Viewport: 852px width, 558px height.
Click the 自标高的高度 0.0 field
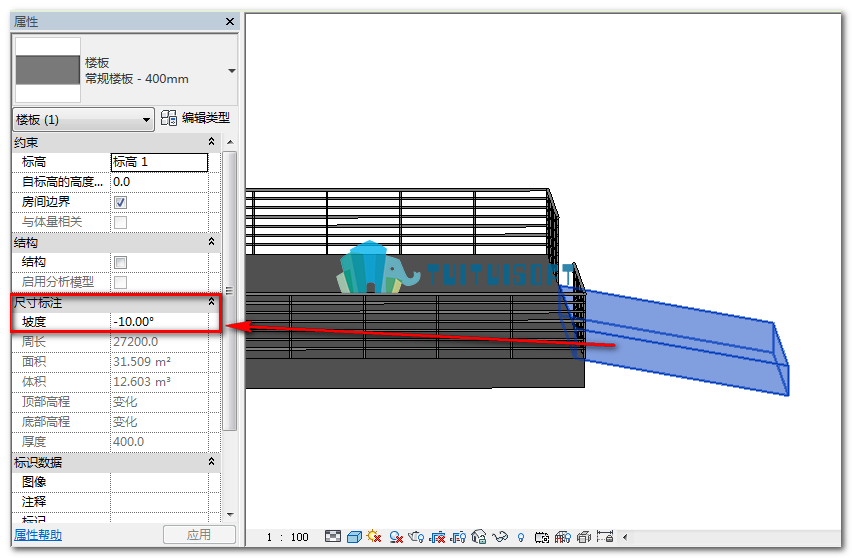coord(159,182)
